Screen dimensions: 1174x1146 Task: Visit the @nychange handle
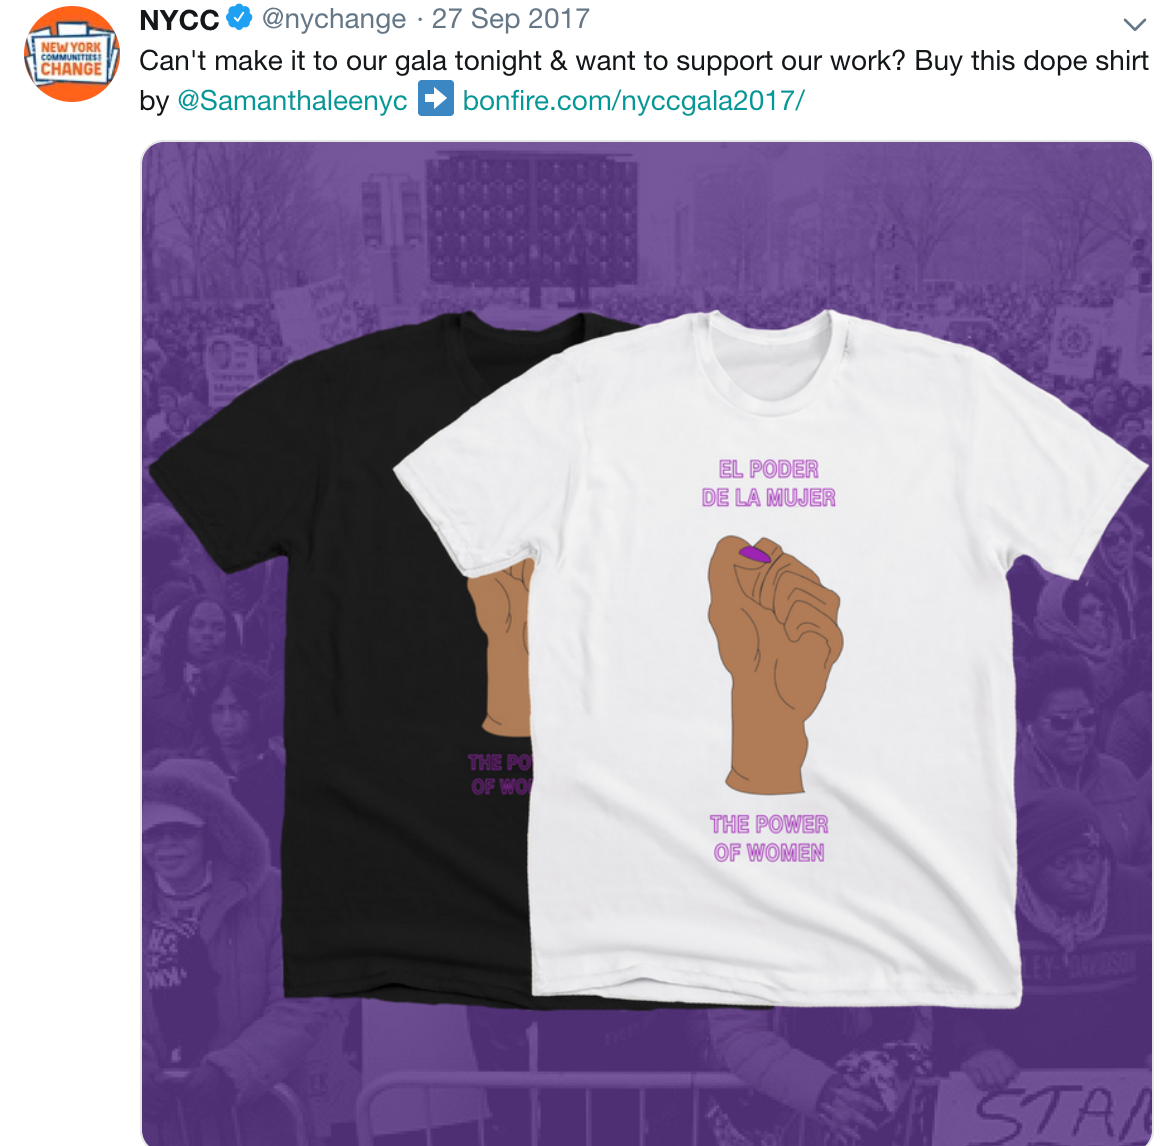(x=334, y=19)
